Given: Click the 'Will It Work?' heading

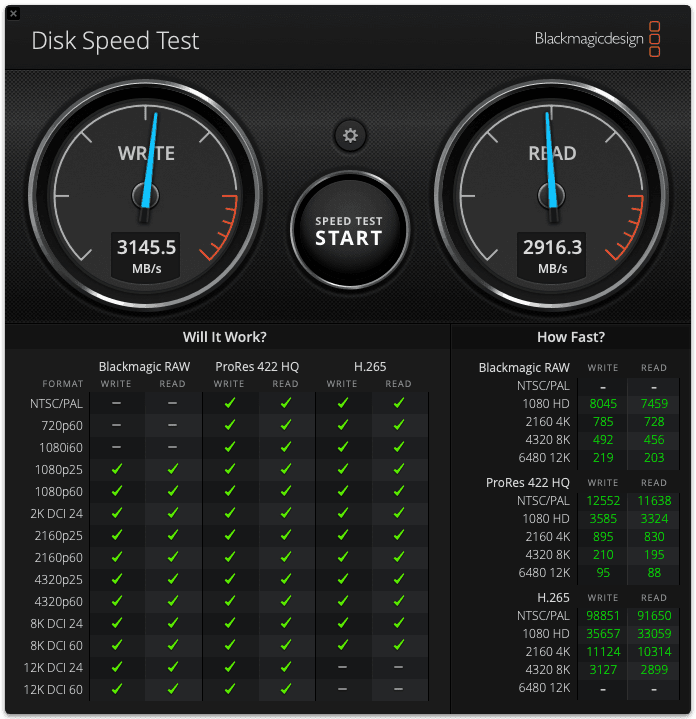Looking at the screenshot, I should click(225, 337).
